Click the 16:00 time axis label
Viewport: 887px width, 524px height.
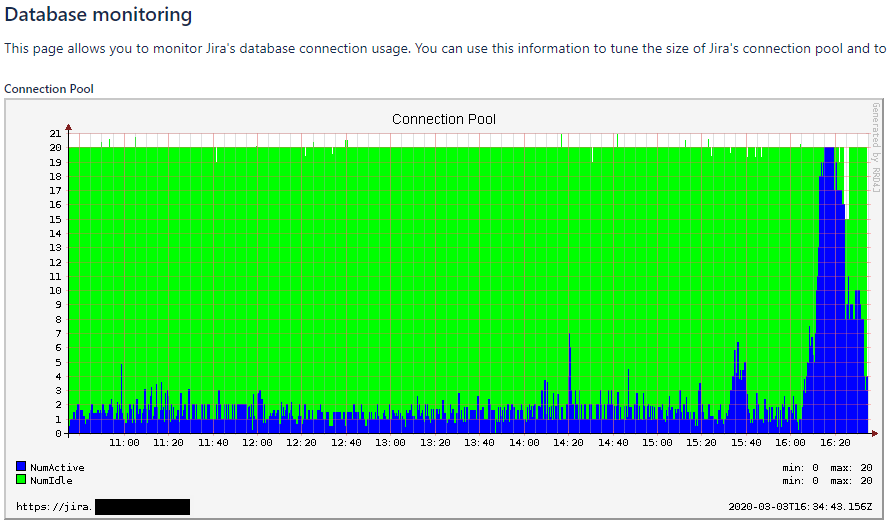coord(790,443)
